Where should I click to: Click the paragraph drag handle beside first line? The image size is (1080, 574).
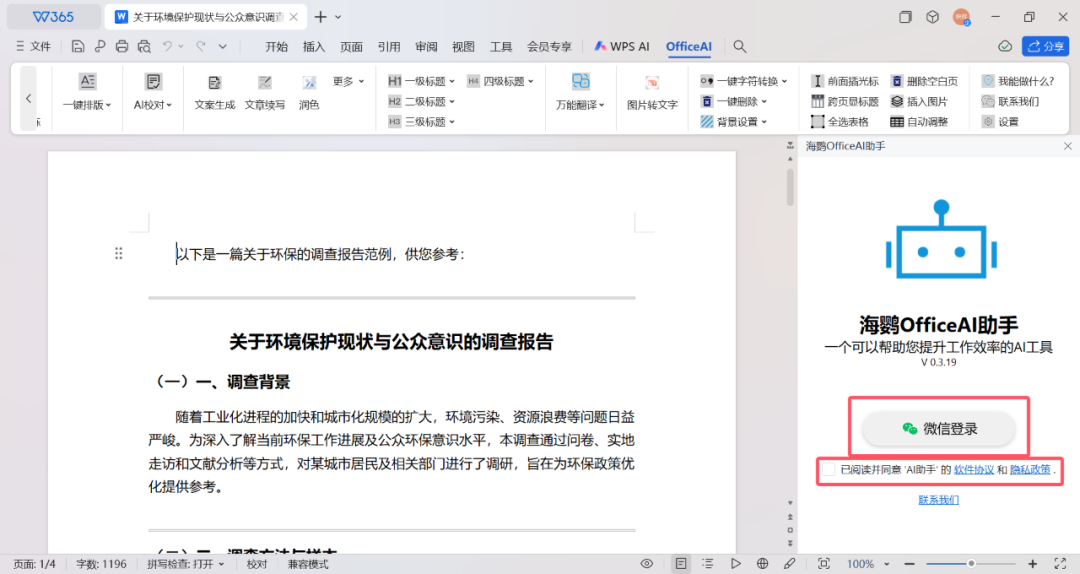click(x=118, y=254)
